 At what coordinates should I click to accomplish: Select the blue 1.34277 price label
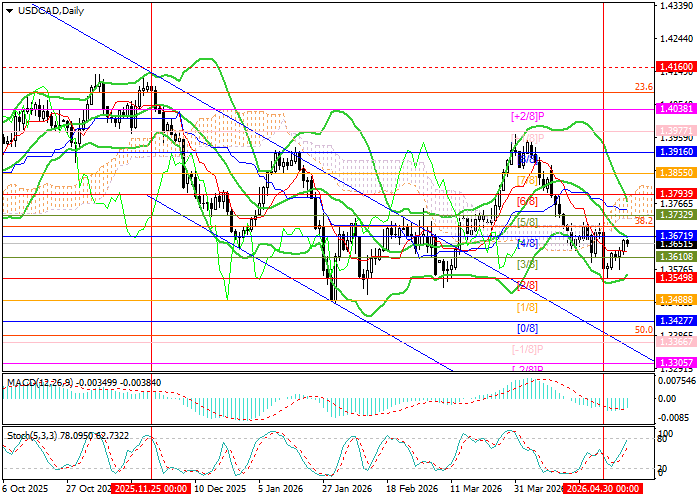pyautogui.click(x=676, y=321)
